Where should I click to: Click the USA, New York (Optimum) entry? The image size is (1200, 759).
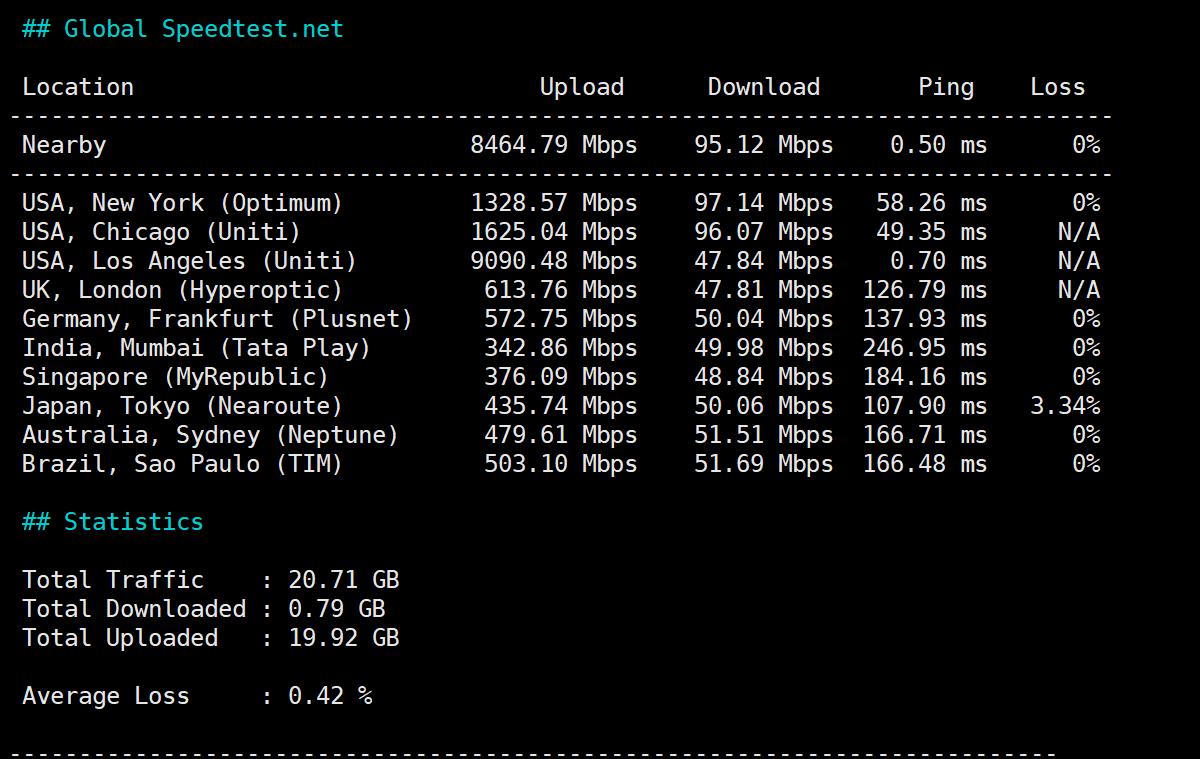point(182,203)
